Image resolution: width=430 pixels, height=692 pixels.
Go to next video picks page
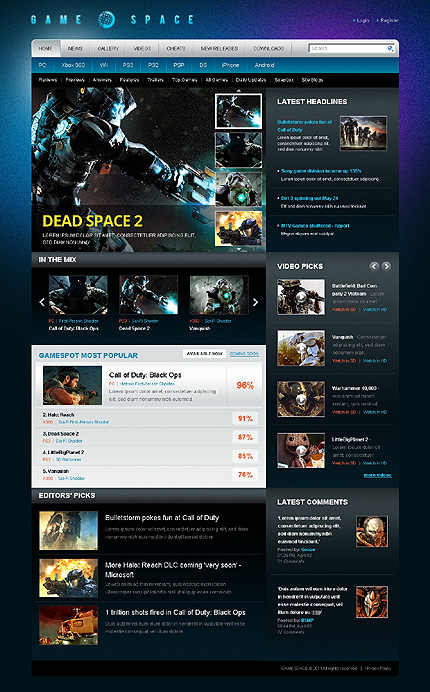coord(386,266)
